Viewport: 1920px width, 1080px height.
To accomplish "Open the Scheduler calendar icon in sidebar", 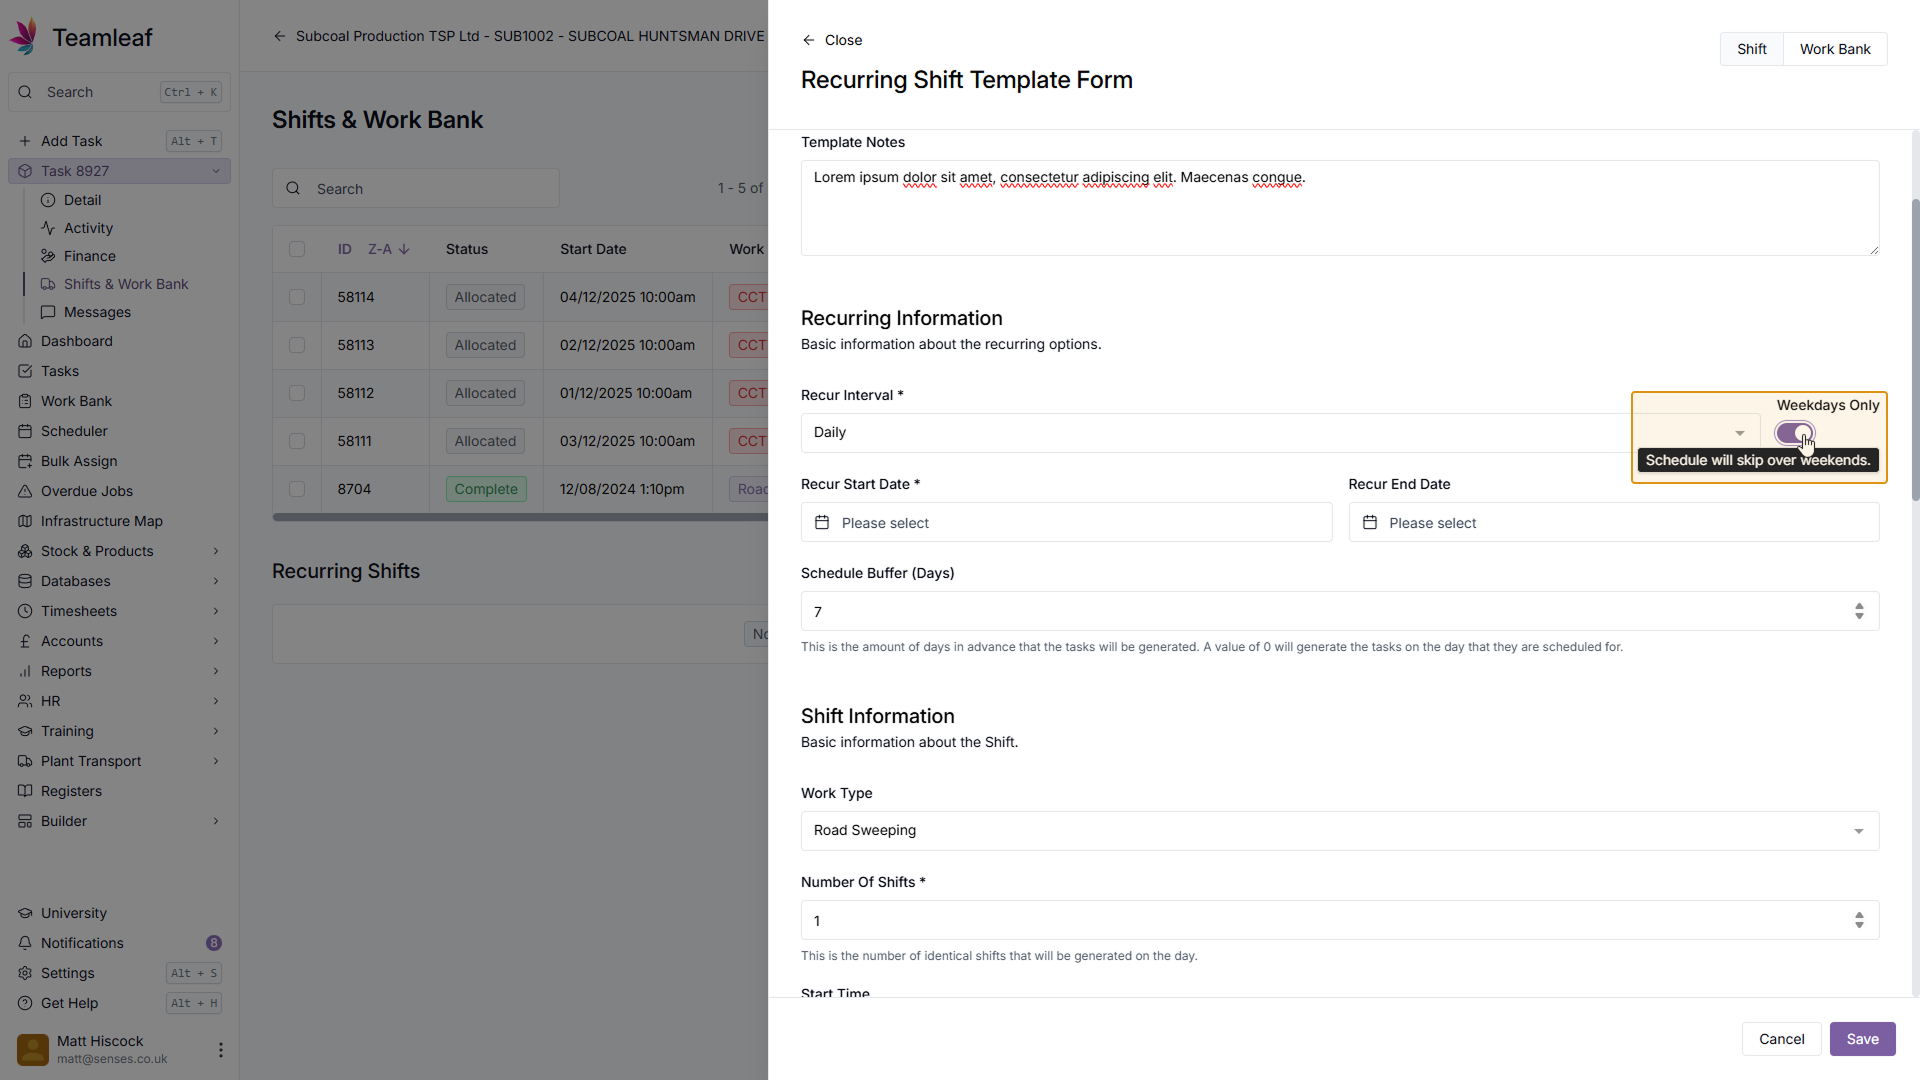I will coord(25,431).
